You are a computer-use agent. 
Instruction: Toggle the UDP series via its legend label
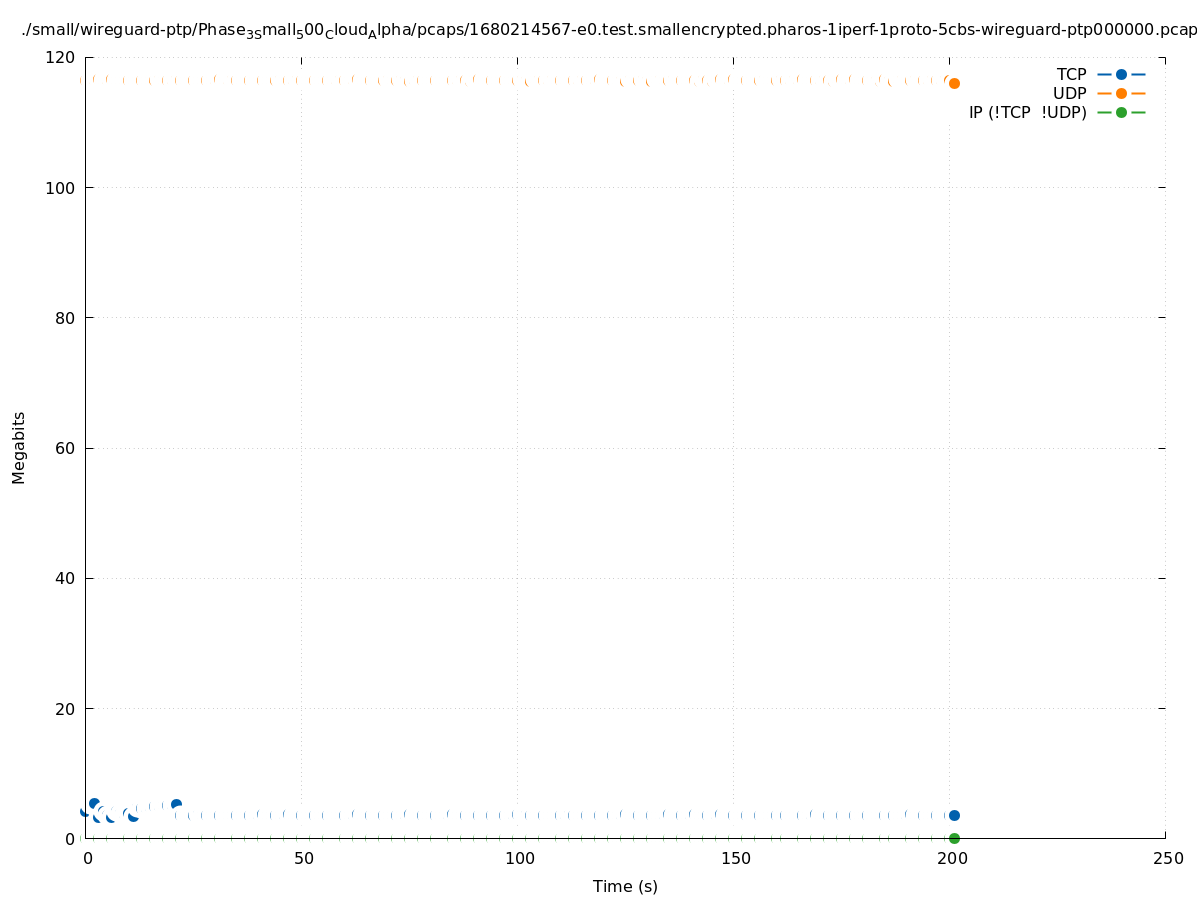(x=1069, y=93)
